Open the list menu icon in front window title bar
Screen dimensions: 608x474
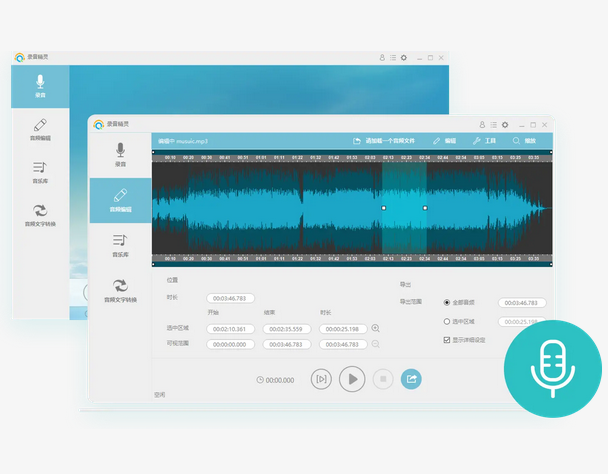[x=493, y=125]
